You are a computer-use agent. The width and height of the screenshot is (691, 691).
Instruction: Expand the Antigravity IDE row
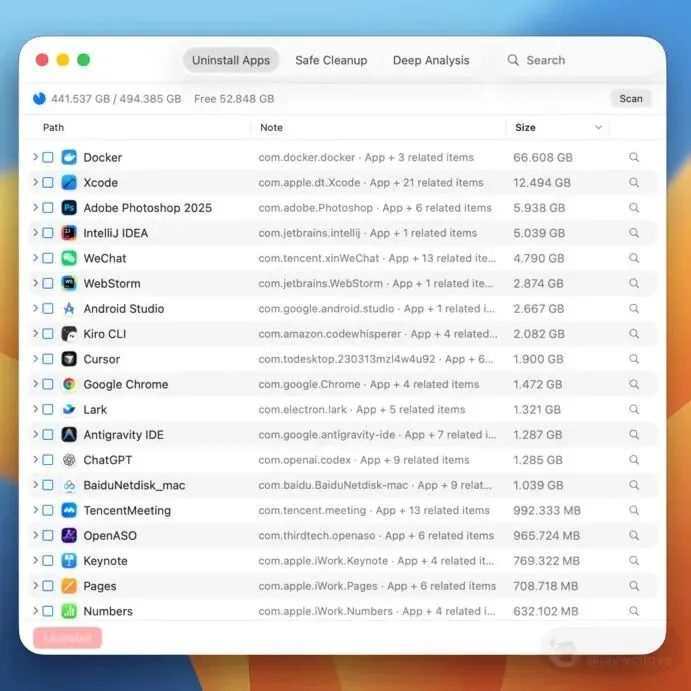pyautogui.click(x=35, y=434)
